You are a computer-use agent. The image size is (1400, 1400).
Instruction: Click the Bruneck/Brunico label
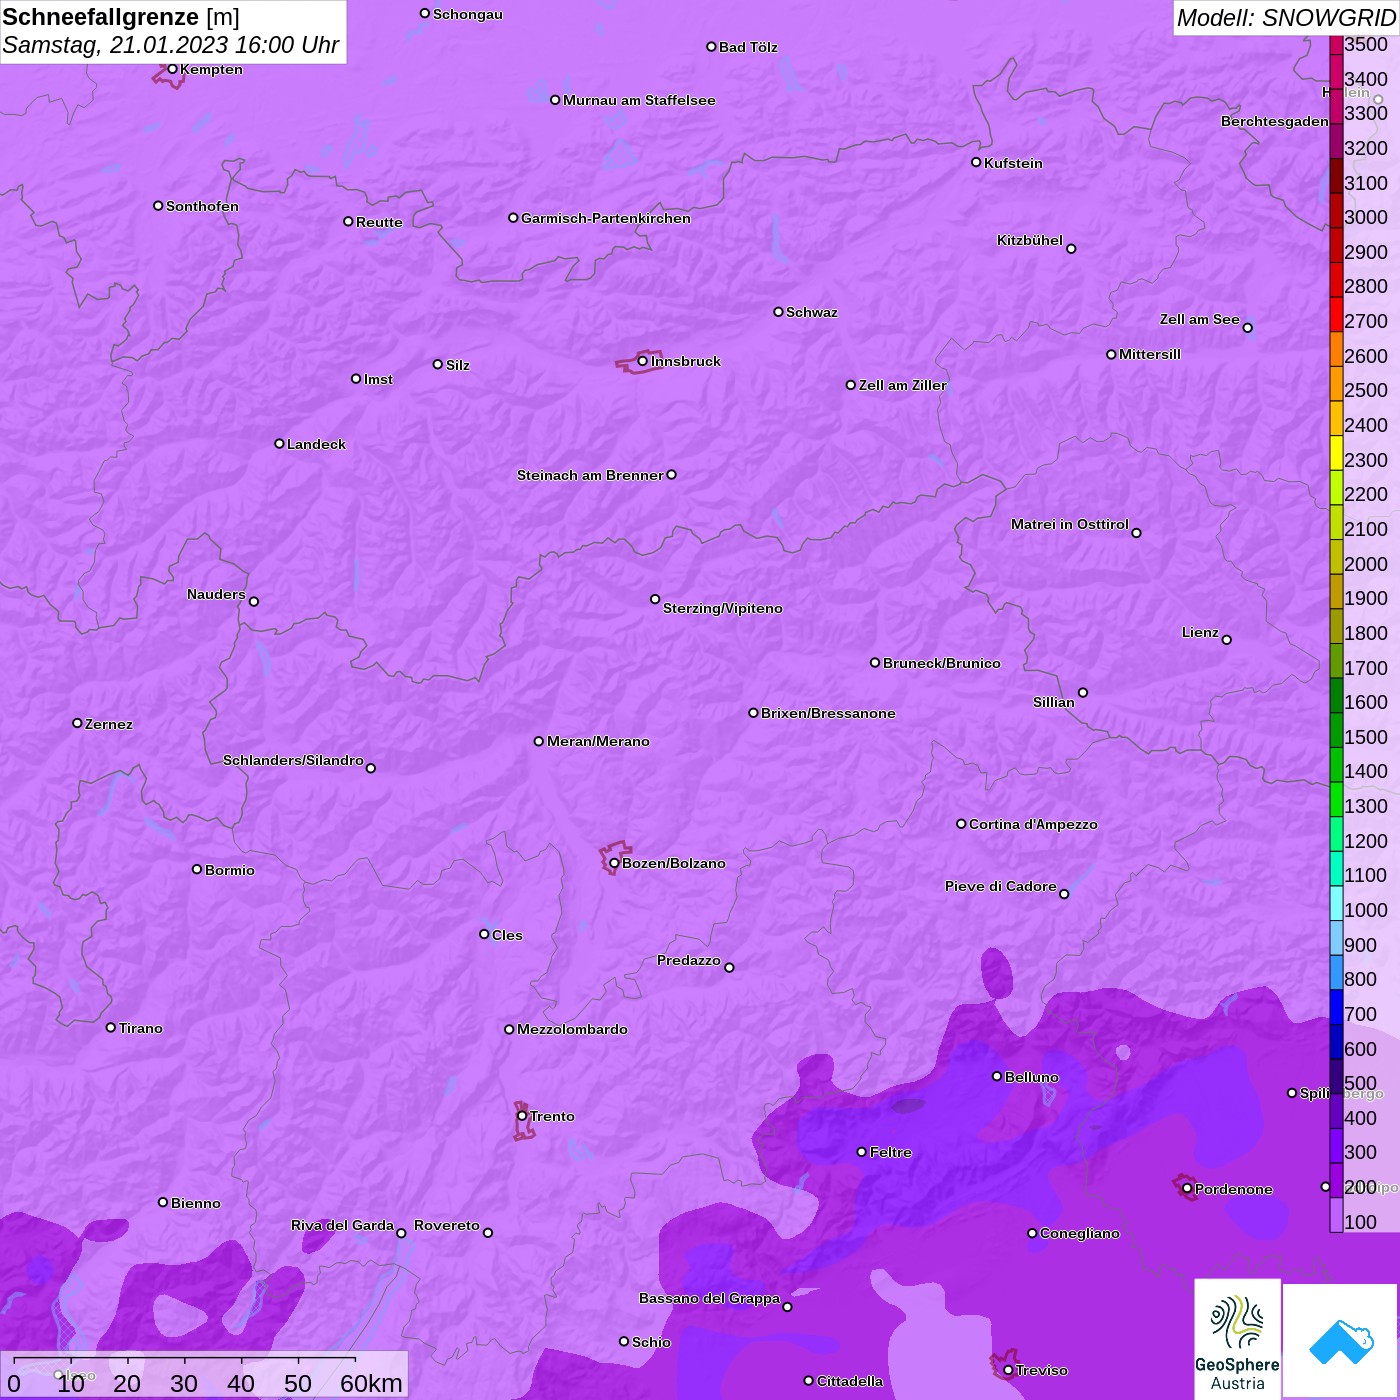coord(942,663)
